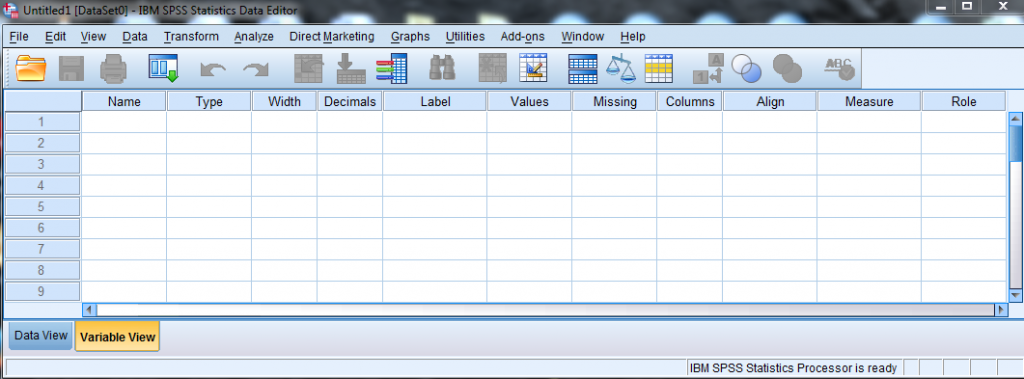Click the Align column header
Viewport: 1024px width, 379px height.
[770, 101]
